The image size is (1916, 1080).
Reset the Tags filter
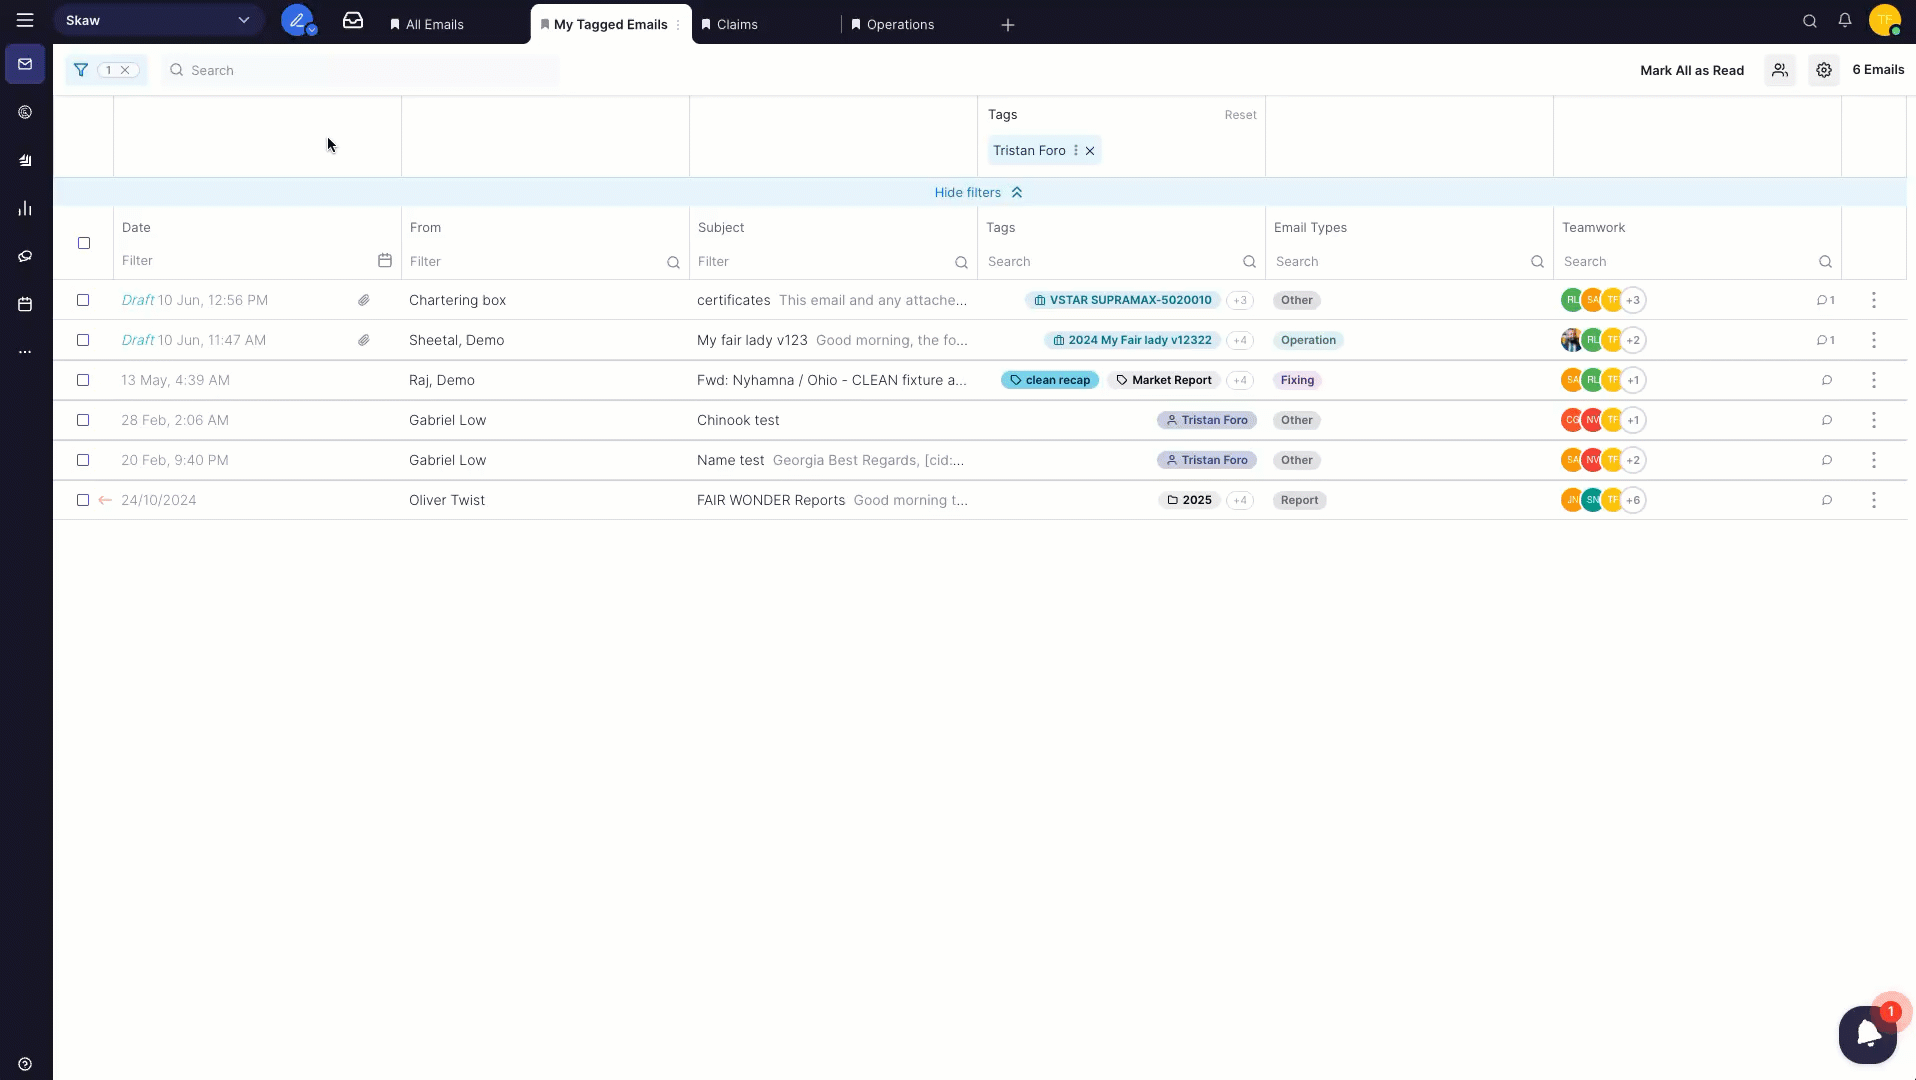click(1240, 115)
